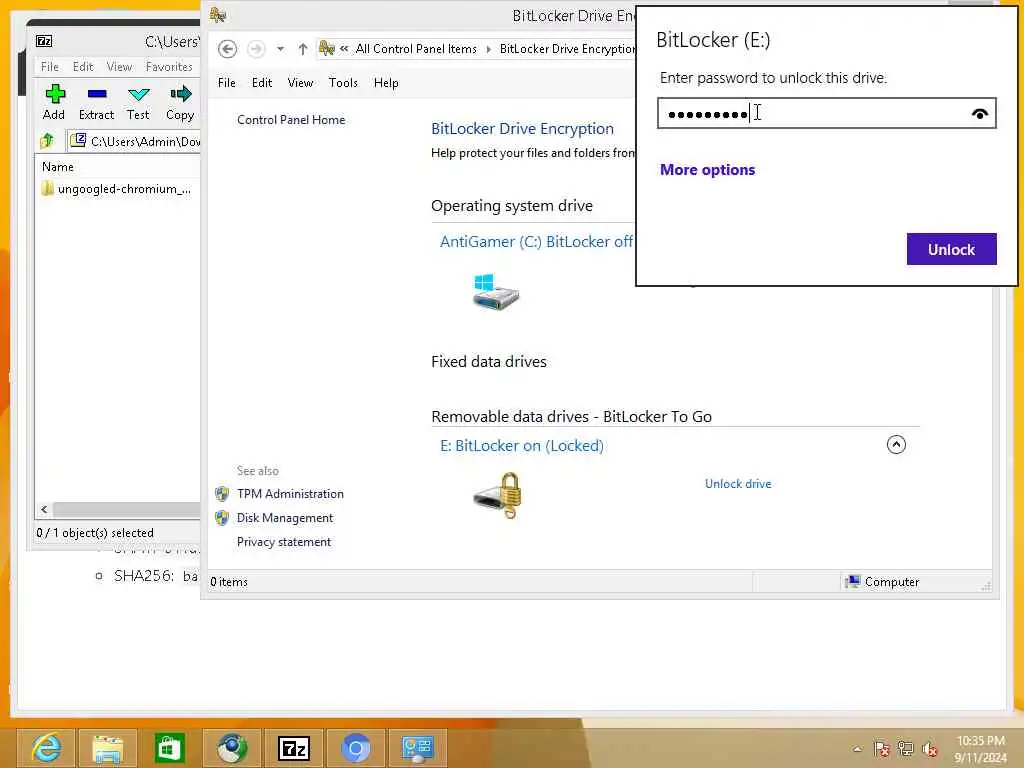Image resolution: width=1024 pixels, height=768 pixels.
Task: Click Name column header in 7-Zip
Action: tap(57, 167)
